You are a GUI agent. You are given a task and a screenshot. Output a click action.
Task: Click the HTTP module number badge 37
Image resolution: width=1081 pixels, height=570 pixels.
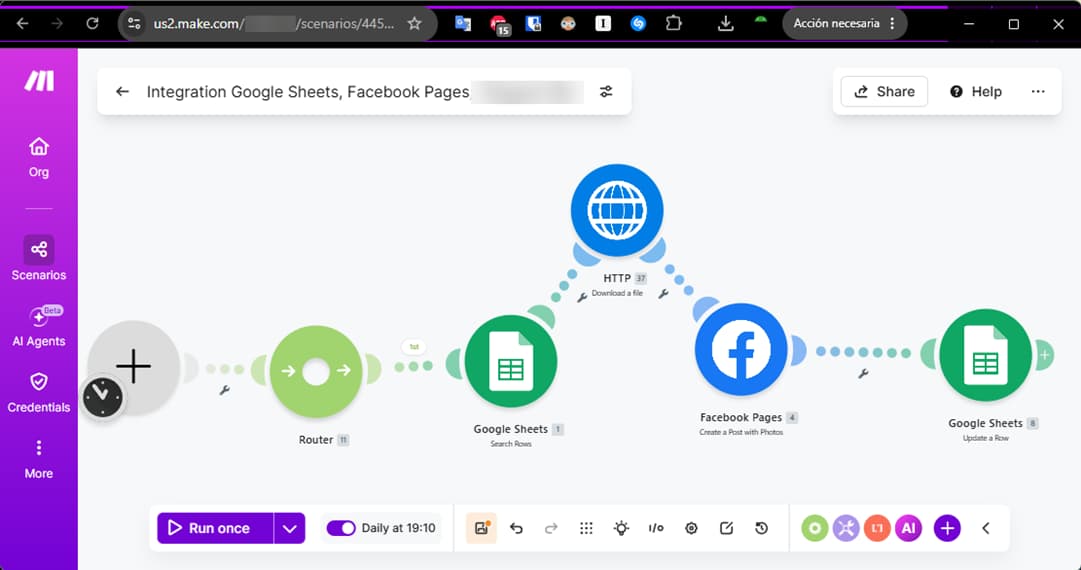click(x=640, y=278)
